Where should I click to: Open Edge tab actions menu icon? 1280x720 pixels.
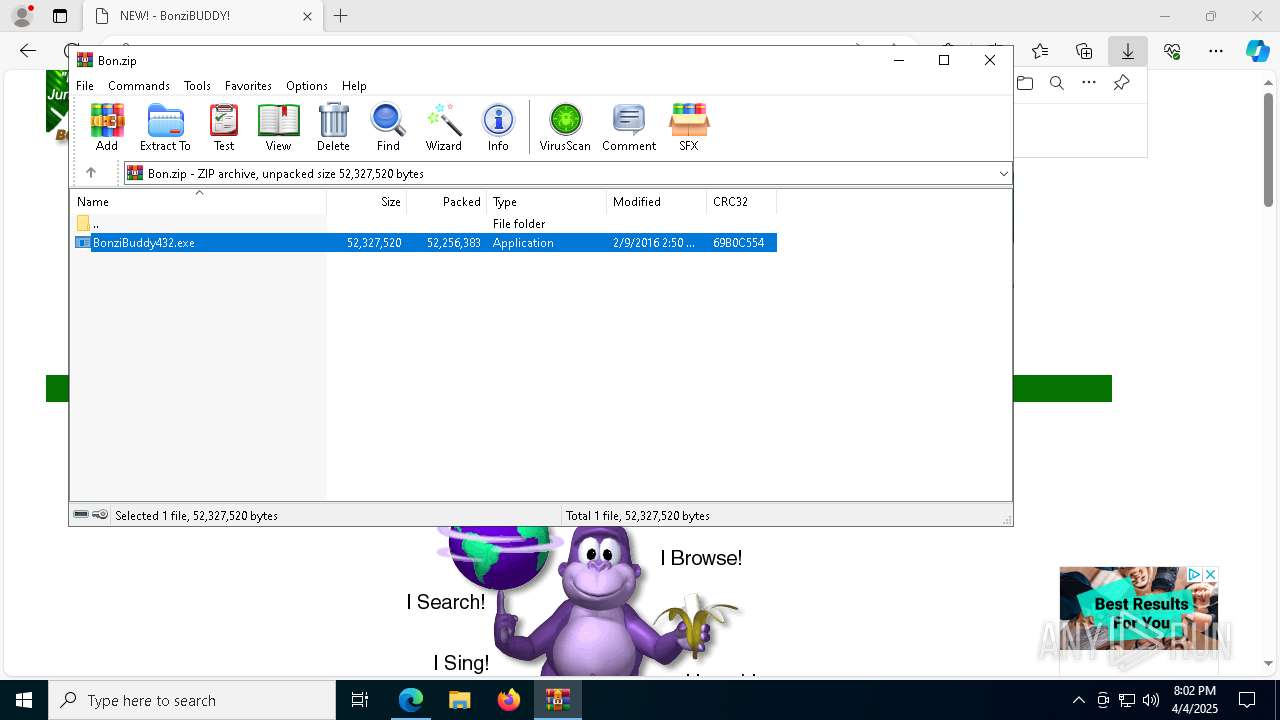tap(60, 16)
